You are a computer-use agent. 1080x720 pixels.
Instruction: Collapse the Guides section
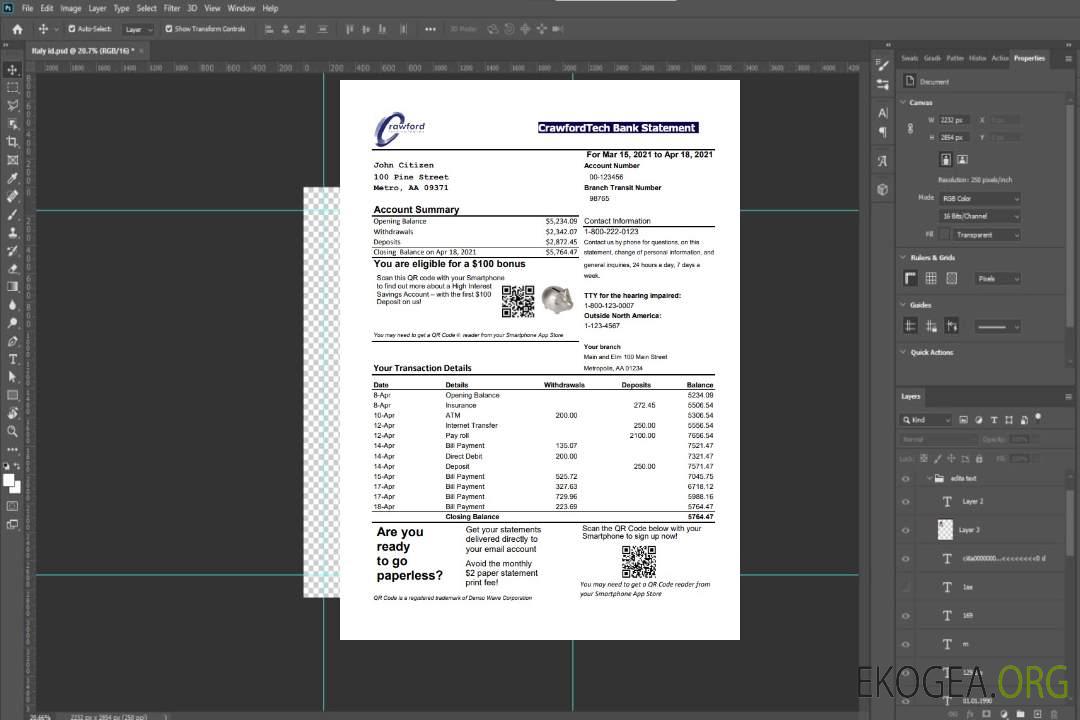[x=903, y=305]
